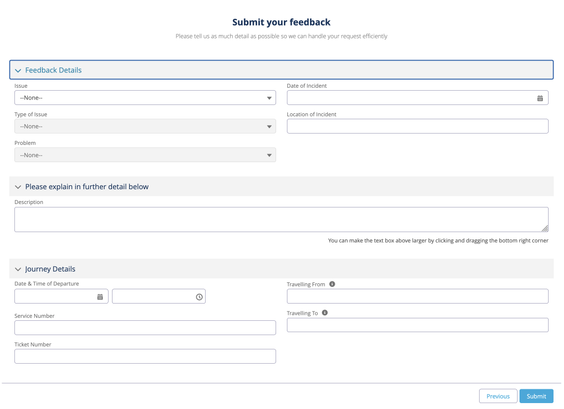Click the 'Journey Details' section title text
The image size is (564, 409).
pos(50,269)
